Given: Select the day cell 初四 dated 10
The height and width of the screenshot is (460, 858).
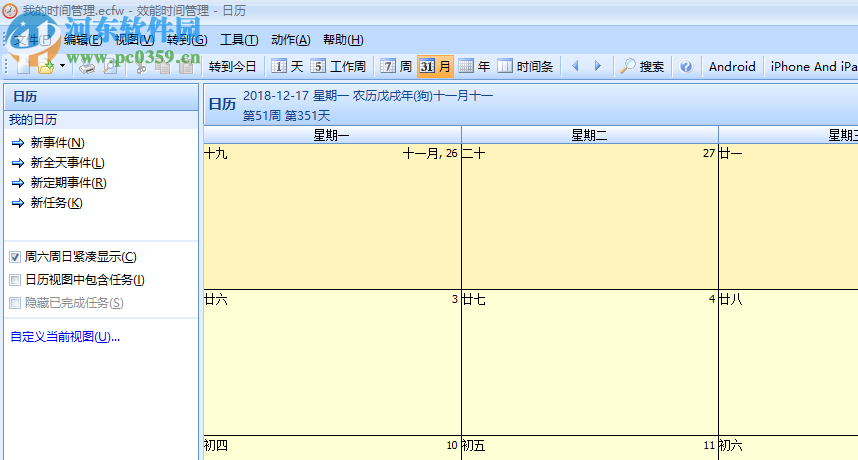Looking at the screenshot, I should [332, 448].
